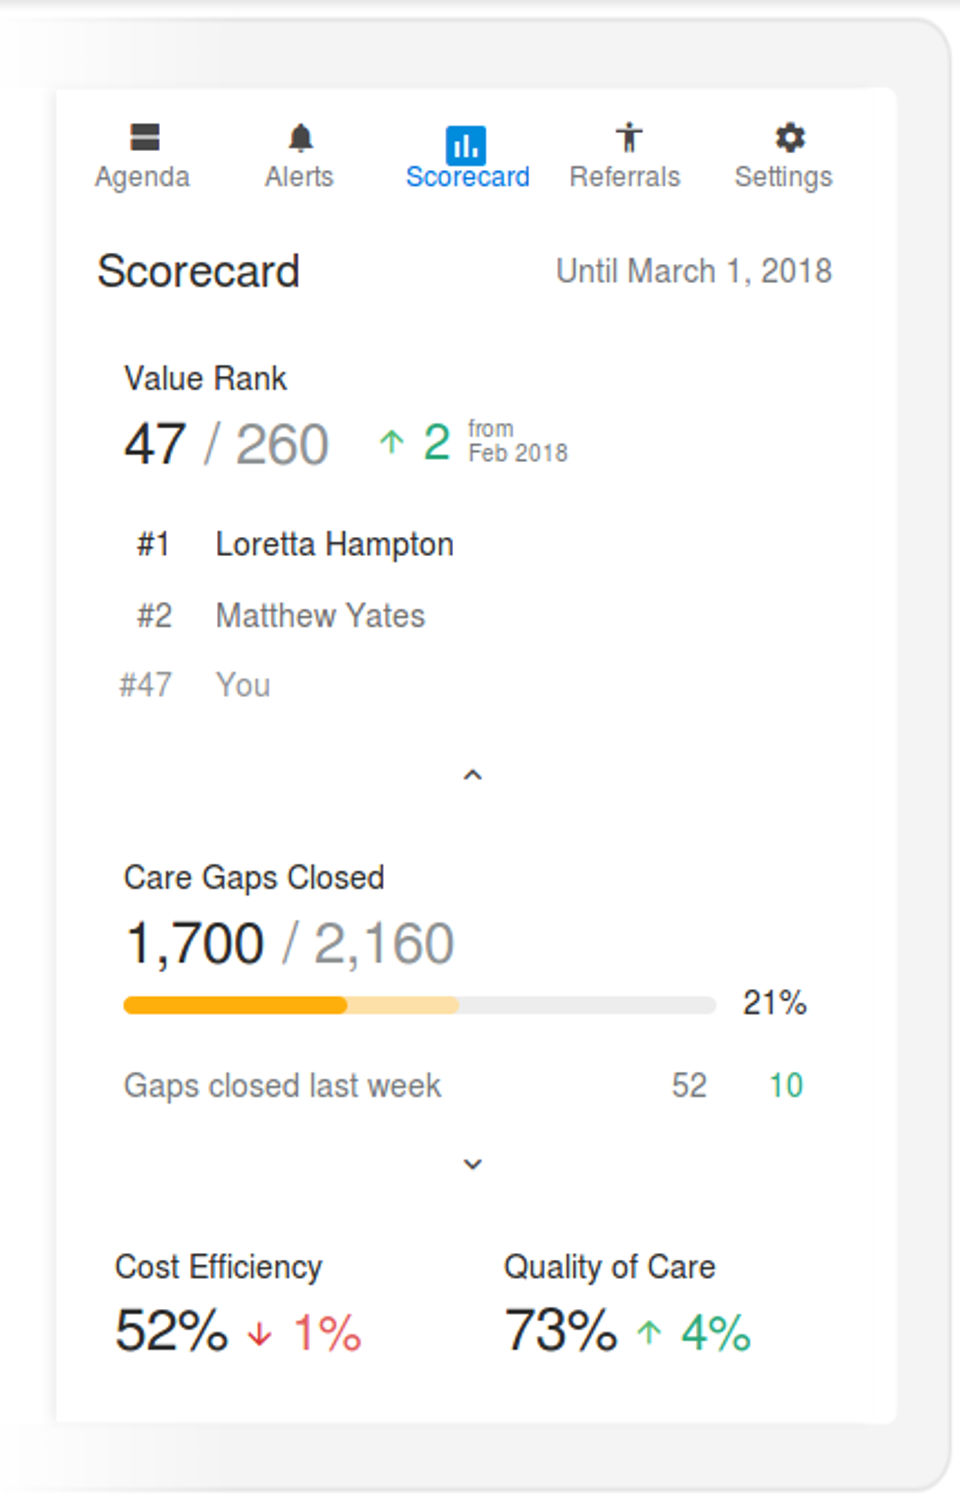Viewport: 960px width, 1497px height.
Task: Click the red Cost Efficiency down arrow
Action: pyautogui.click(x=260, y=1334)
